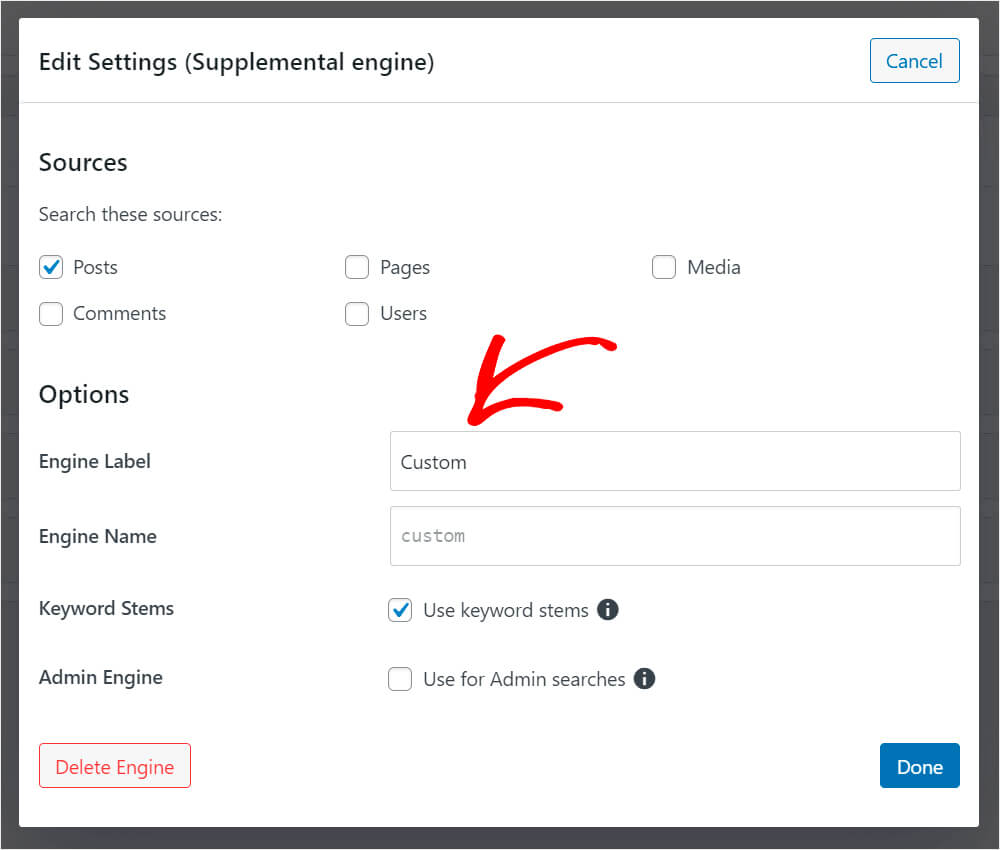Click the Options heading text
This screenshot has height=850, width=1000.
tap(84, 395)
